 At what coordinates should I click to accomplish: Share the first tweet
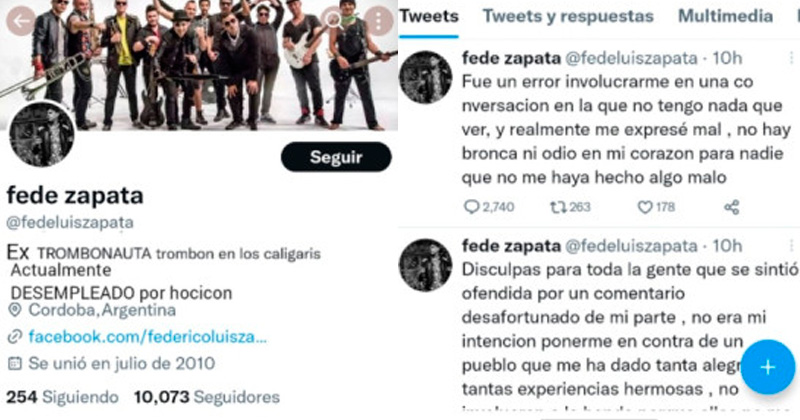pos(732,207)
